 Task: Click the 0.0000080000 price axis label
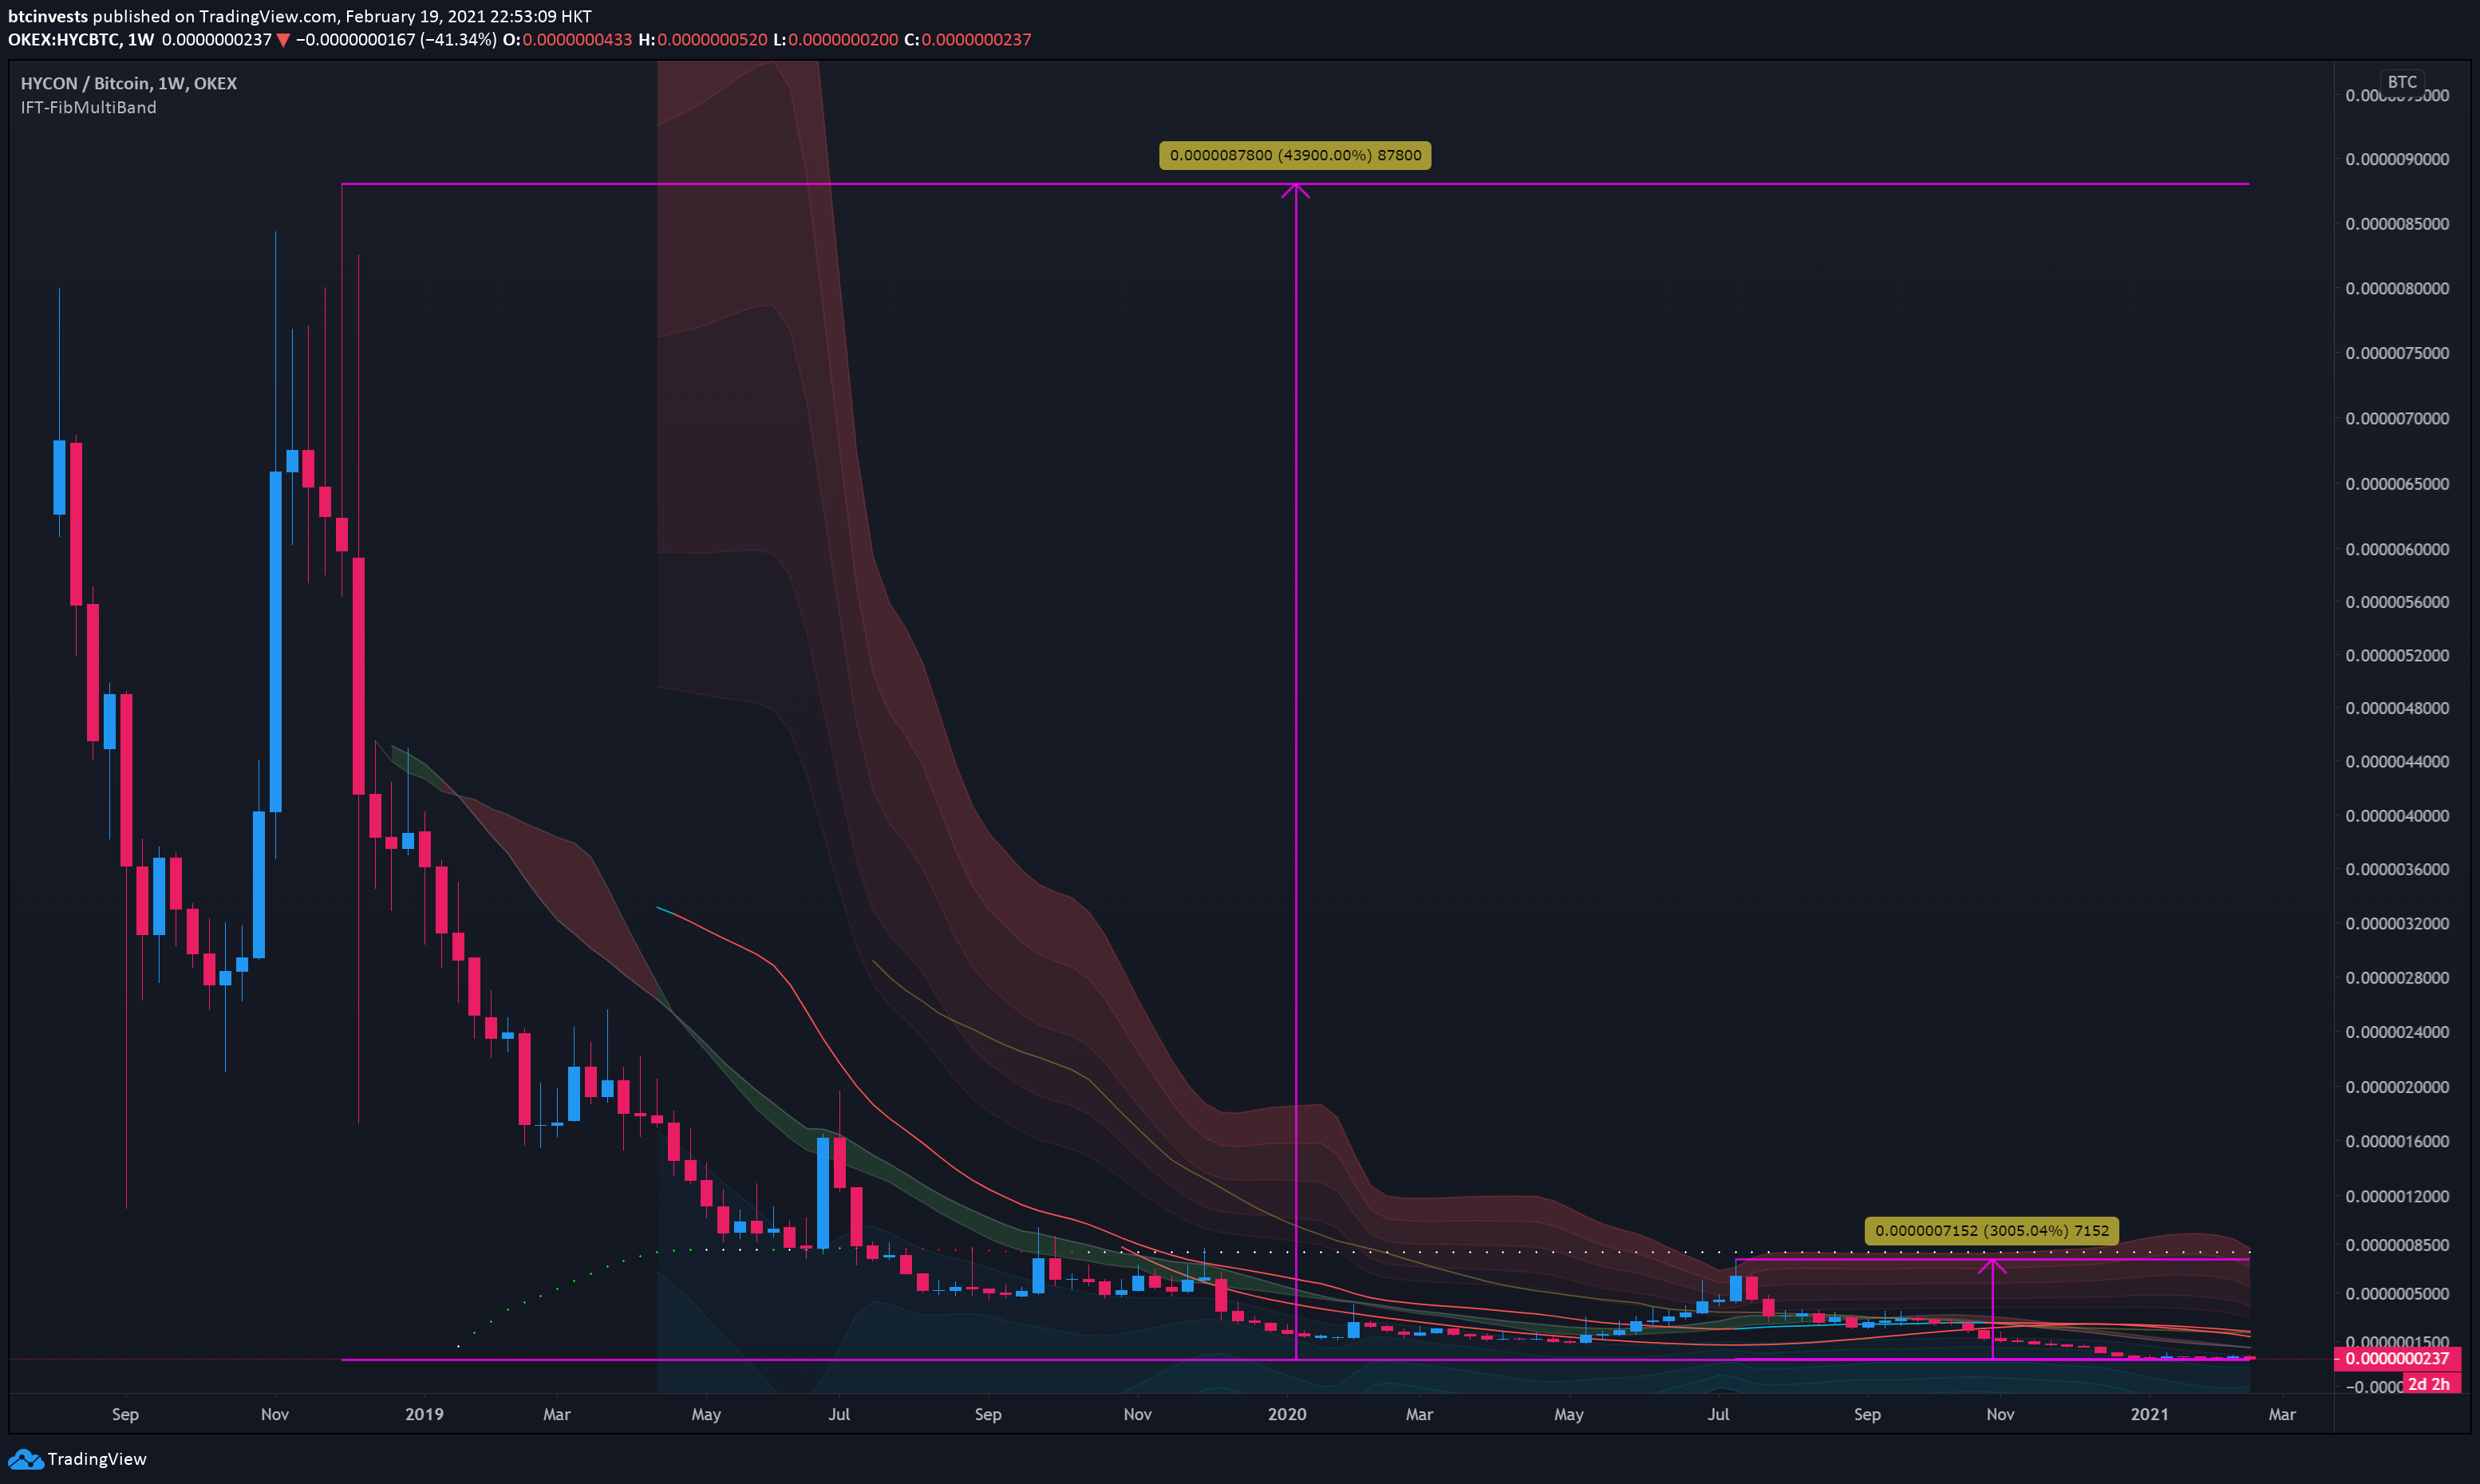[x=2397, y=288]
